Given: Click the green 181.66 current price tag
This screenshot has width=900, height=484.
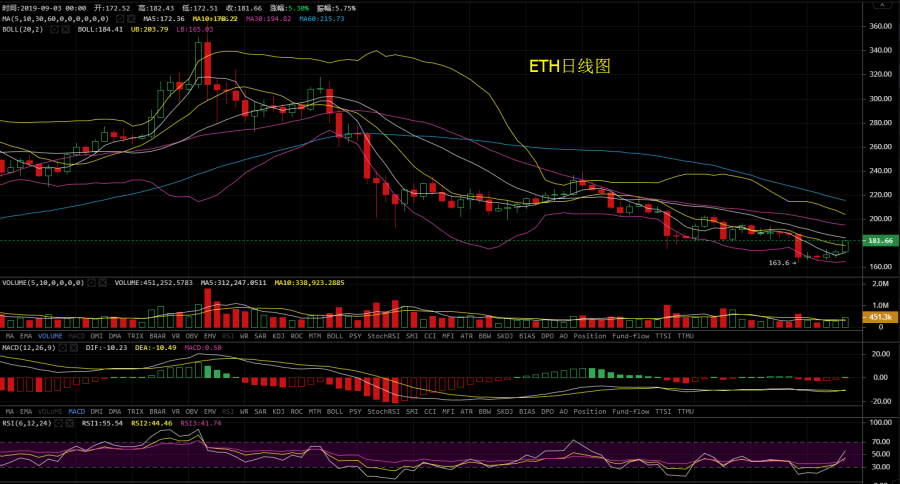Looking at the screenshot, I should click(x=880, y=241).
